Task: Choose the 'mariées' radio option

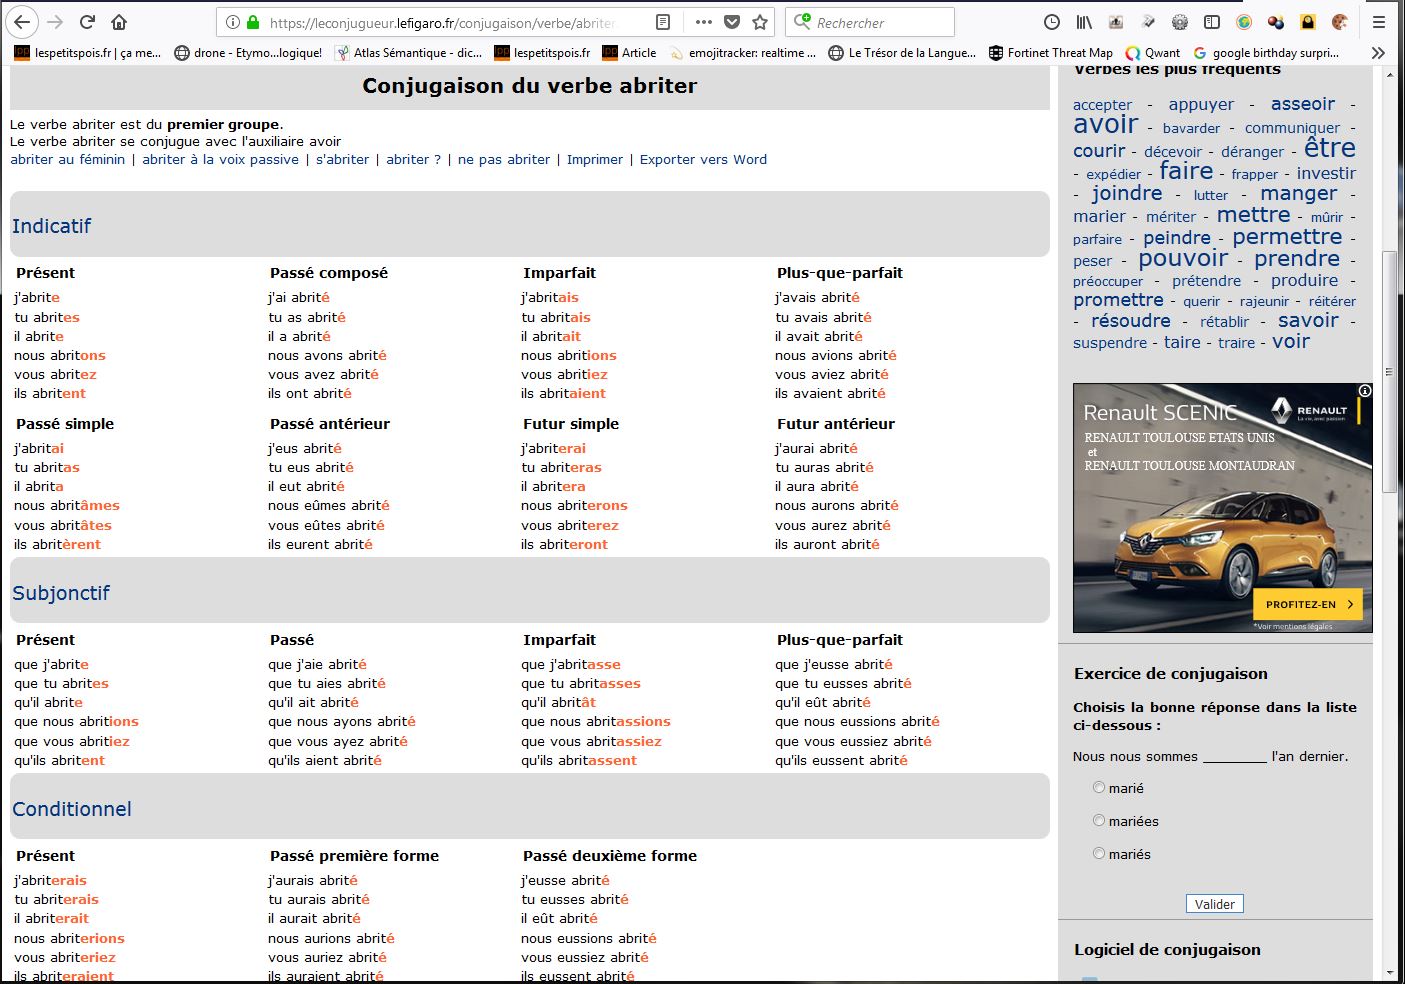Action: coord(1099,821)
